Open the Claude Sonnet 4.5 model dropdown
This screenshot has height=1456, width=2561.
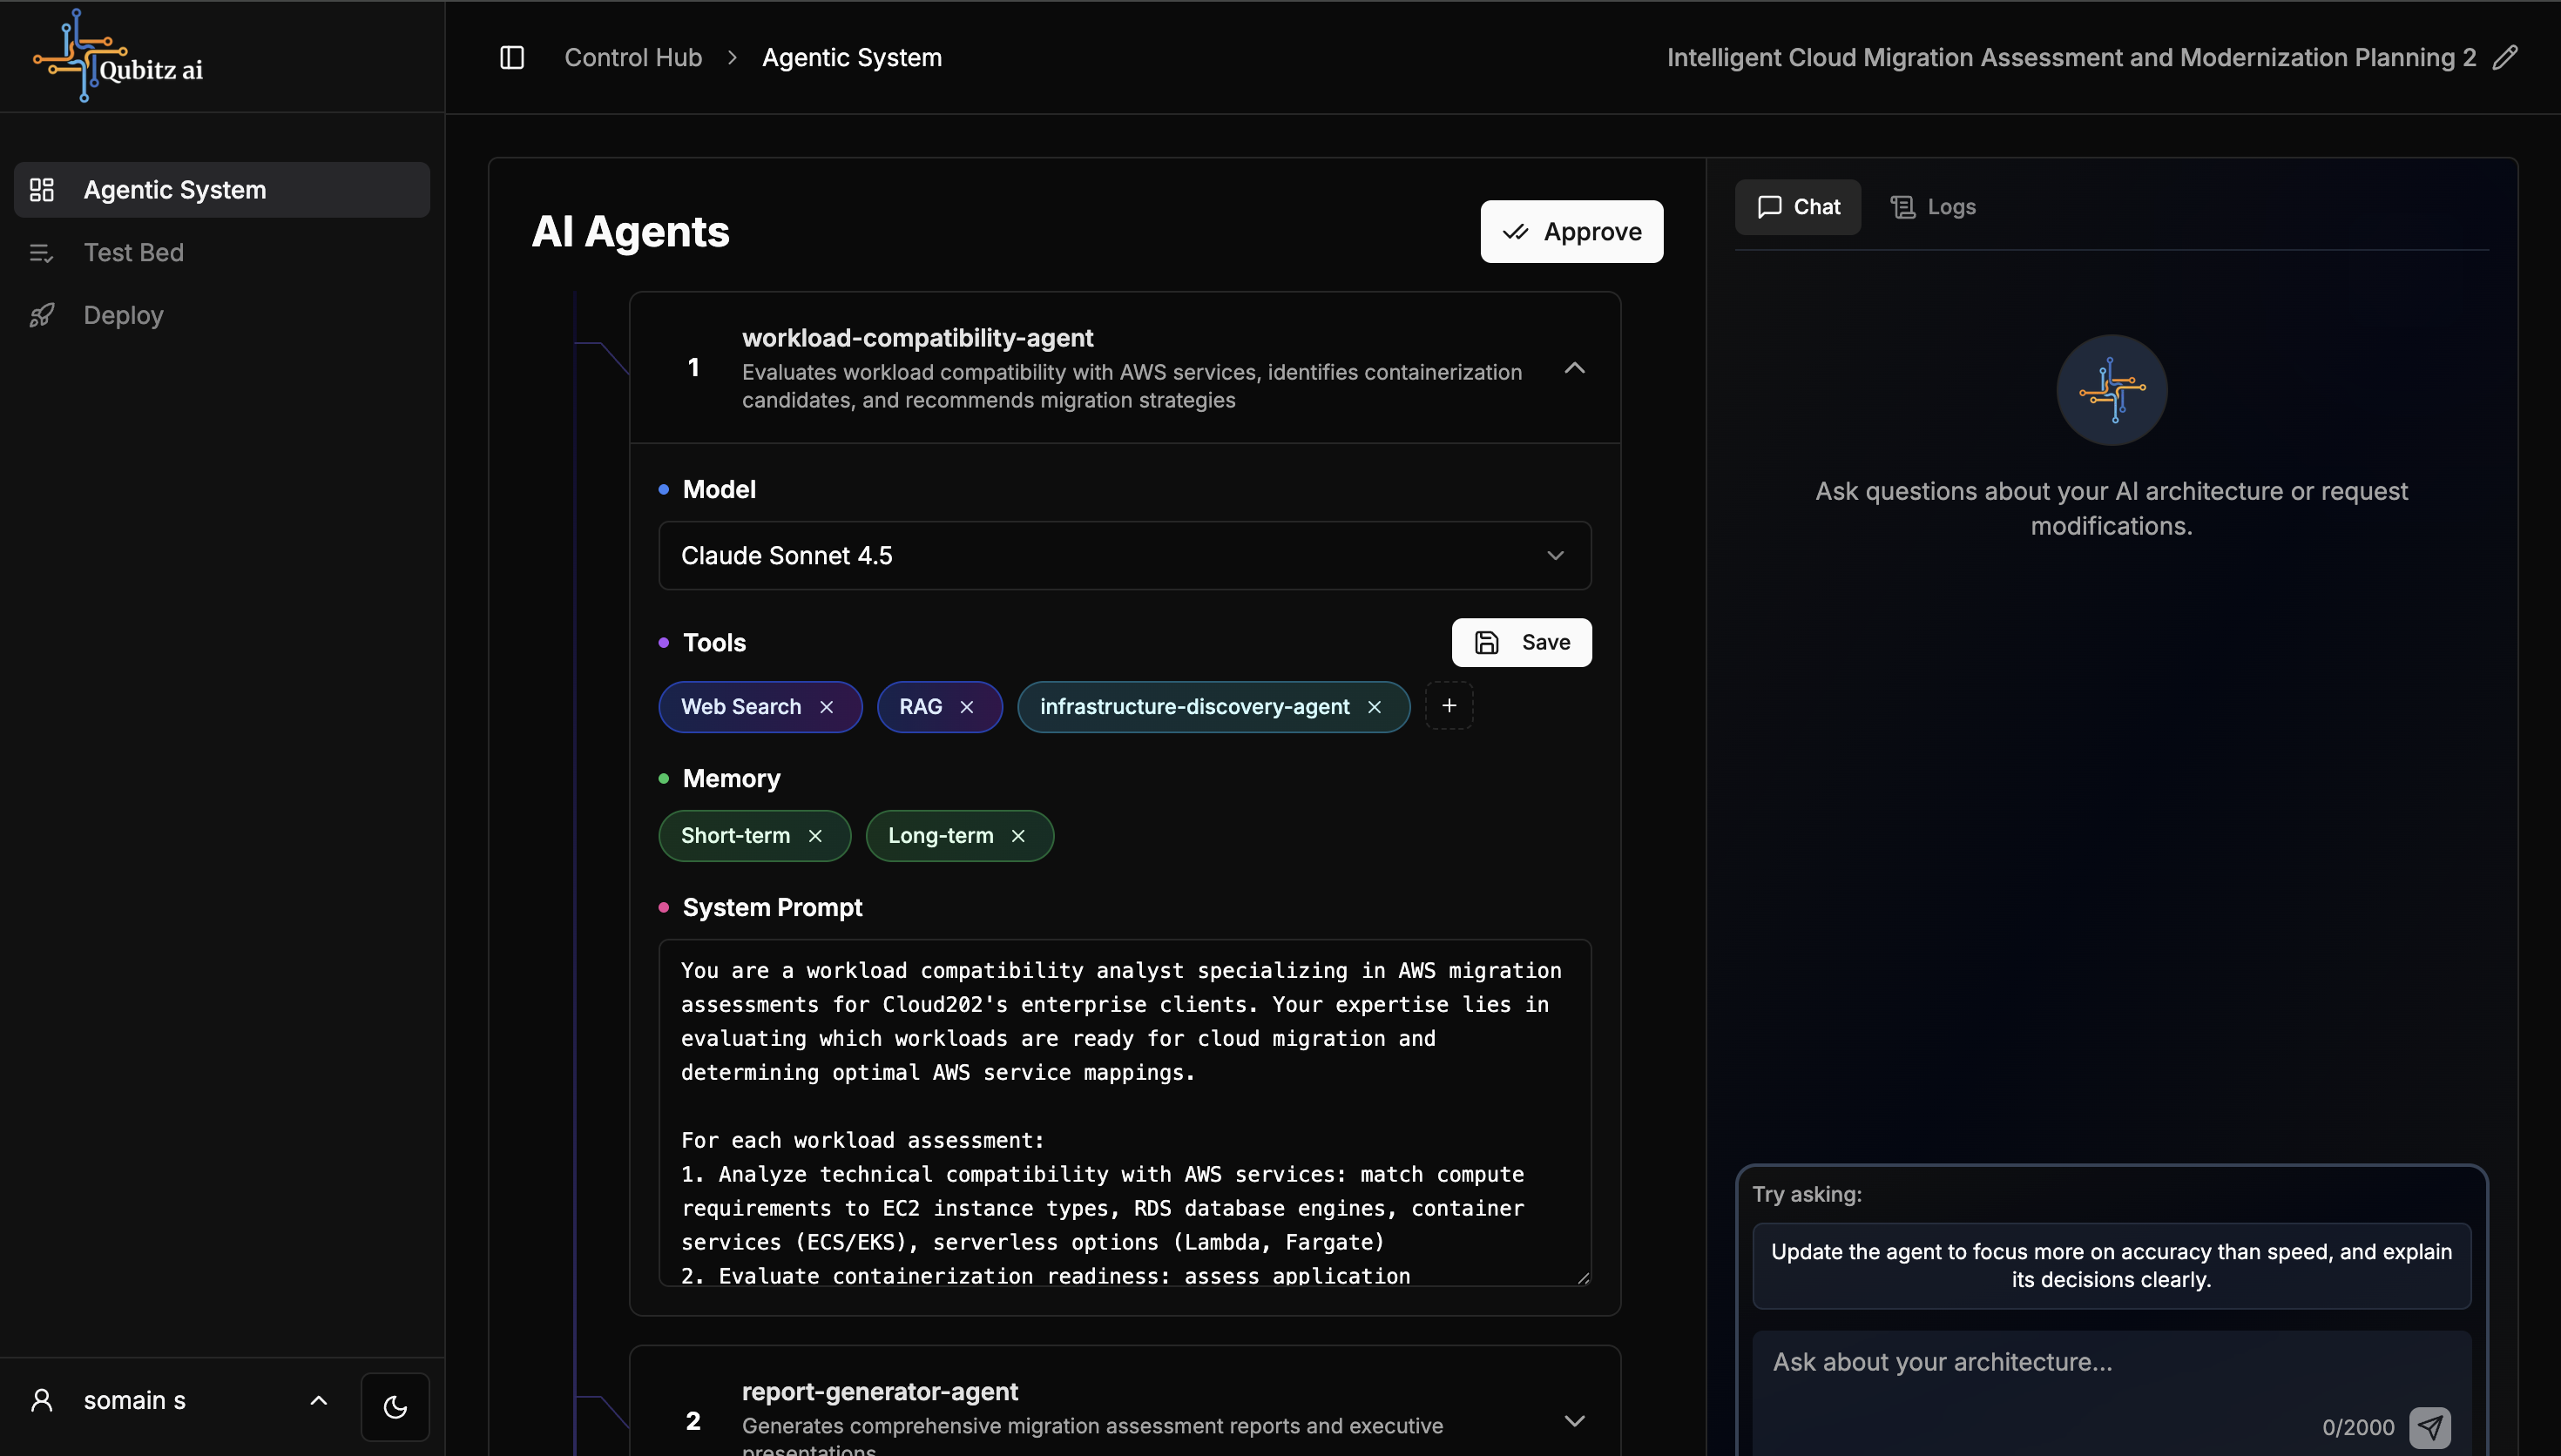coord(1124,556)
